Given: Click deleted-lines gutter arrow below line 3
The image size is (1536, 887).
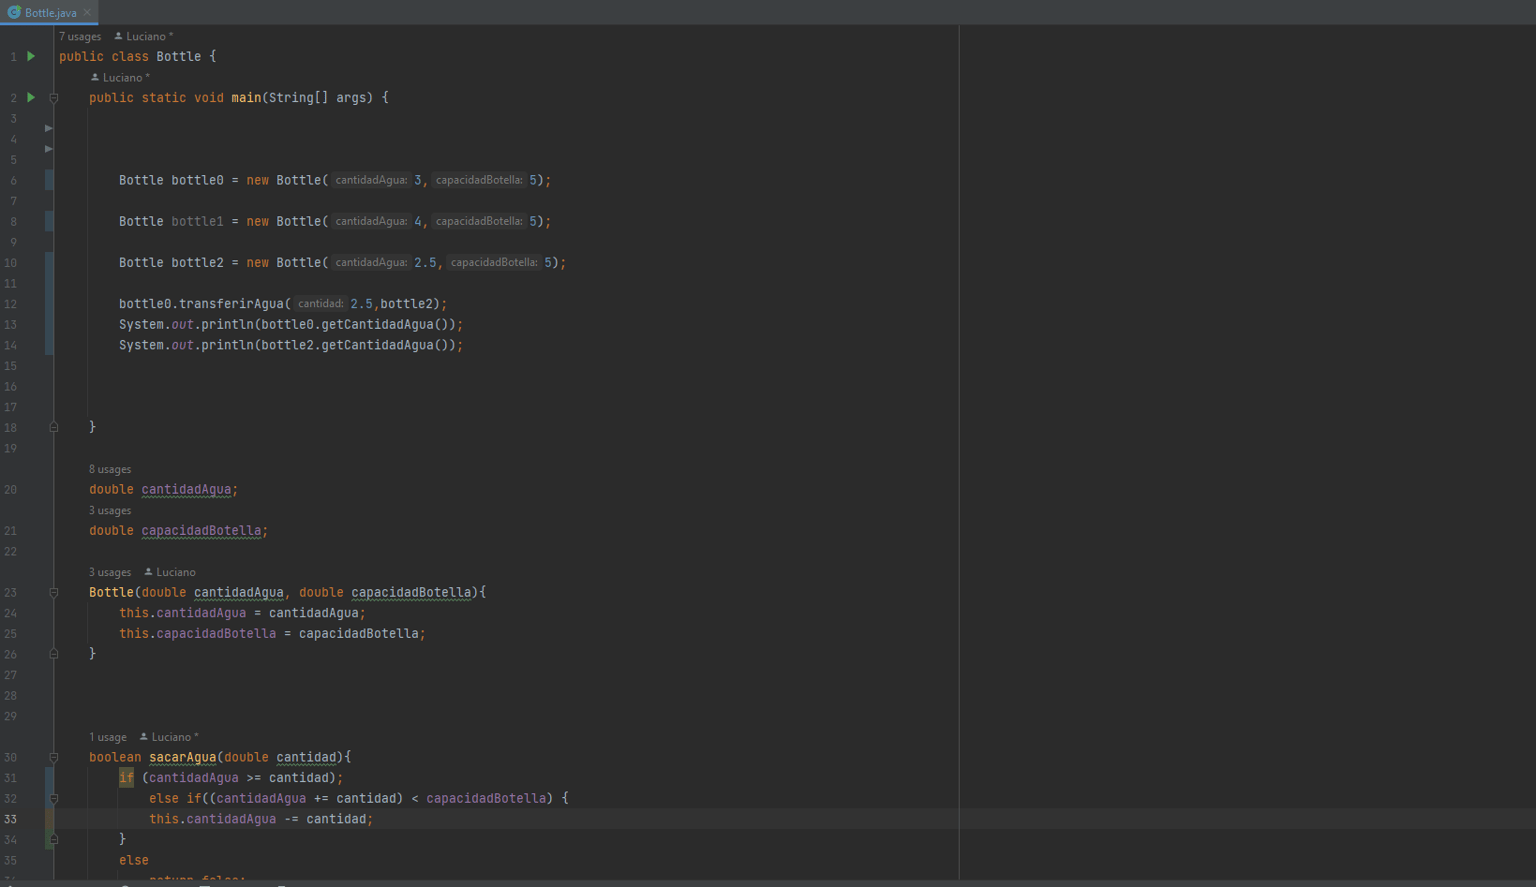Looking at the screenshot, I should (48, 128).
